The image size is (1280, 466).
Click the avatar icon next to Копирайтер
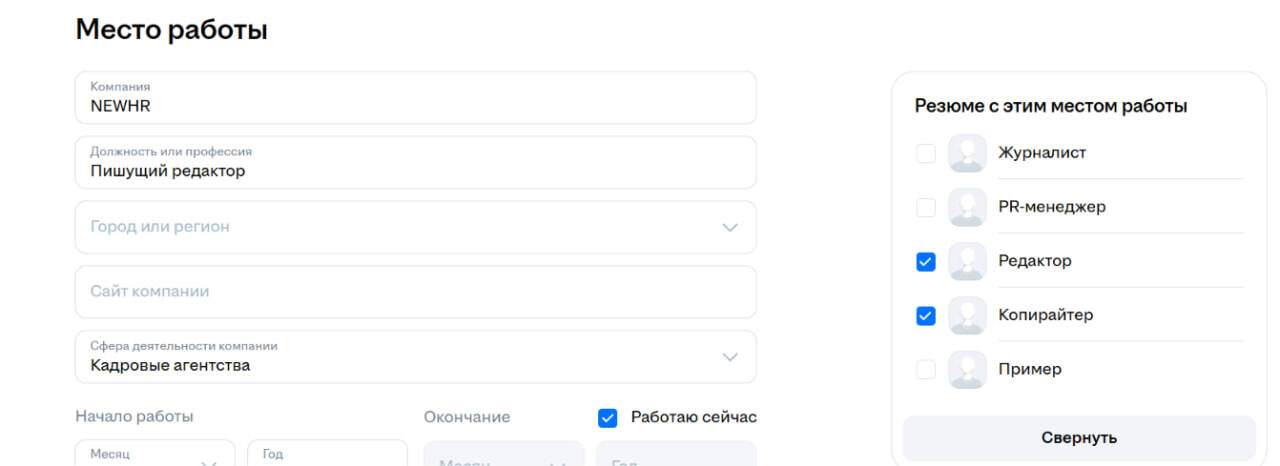click(x=967, y=315)
